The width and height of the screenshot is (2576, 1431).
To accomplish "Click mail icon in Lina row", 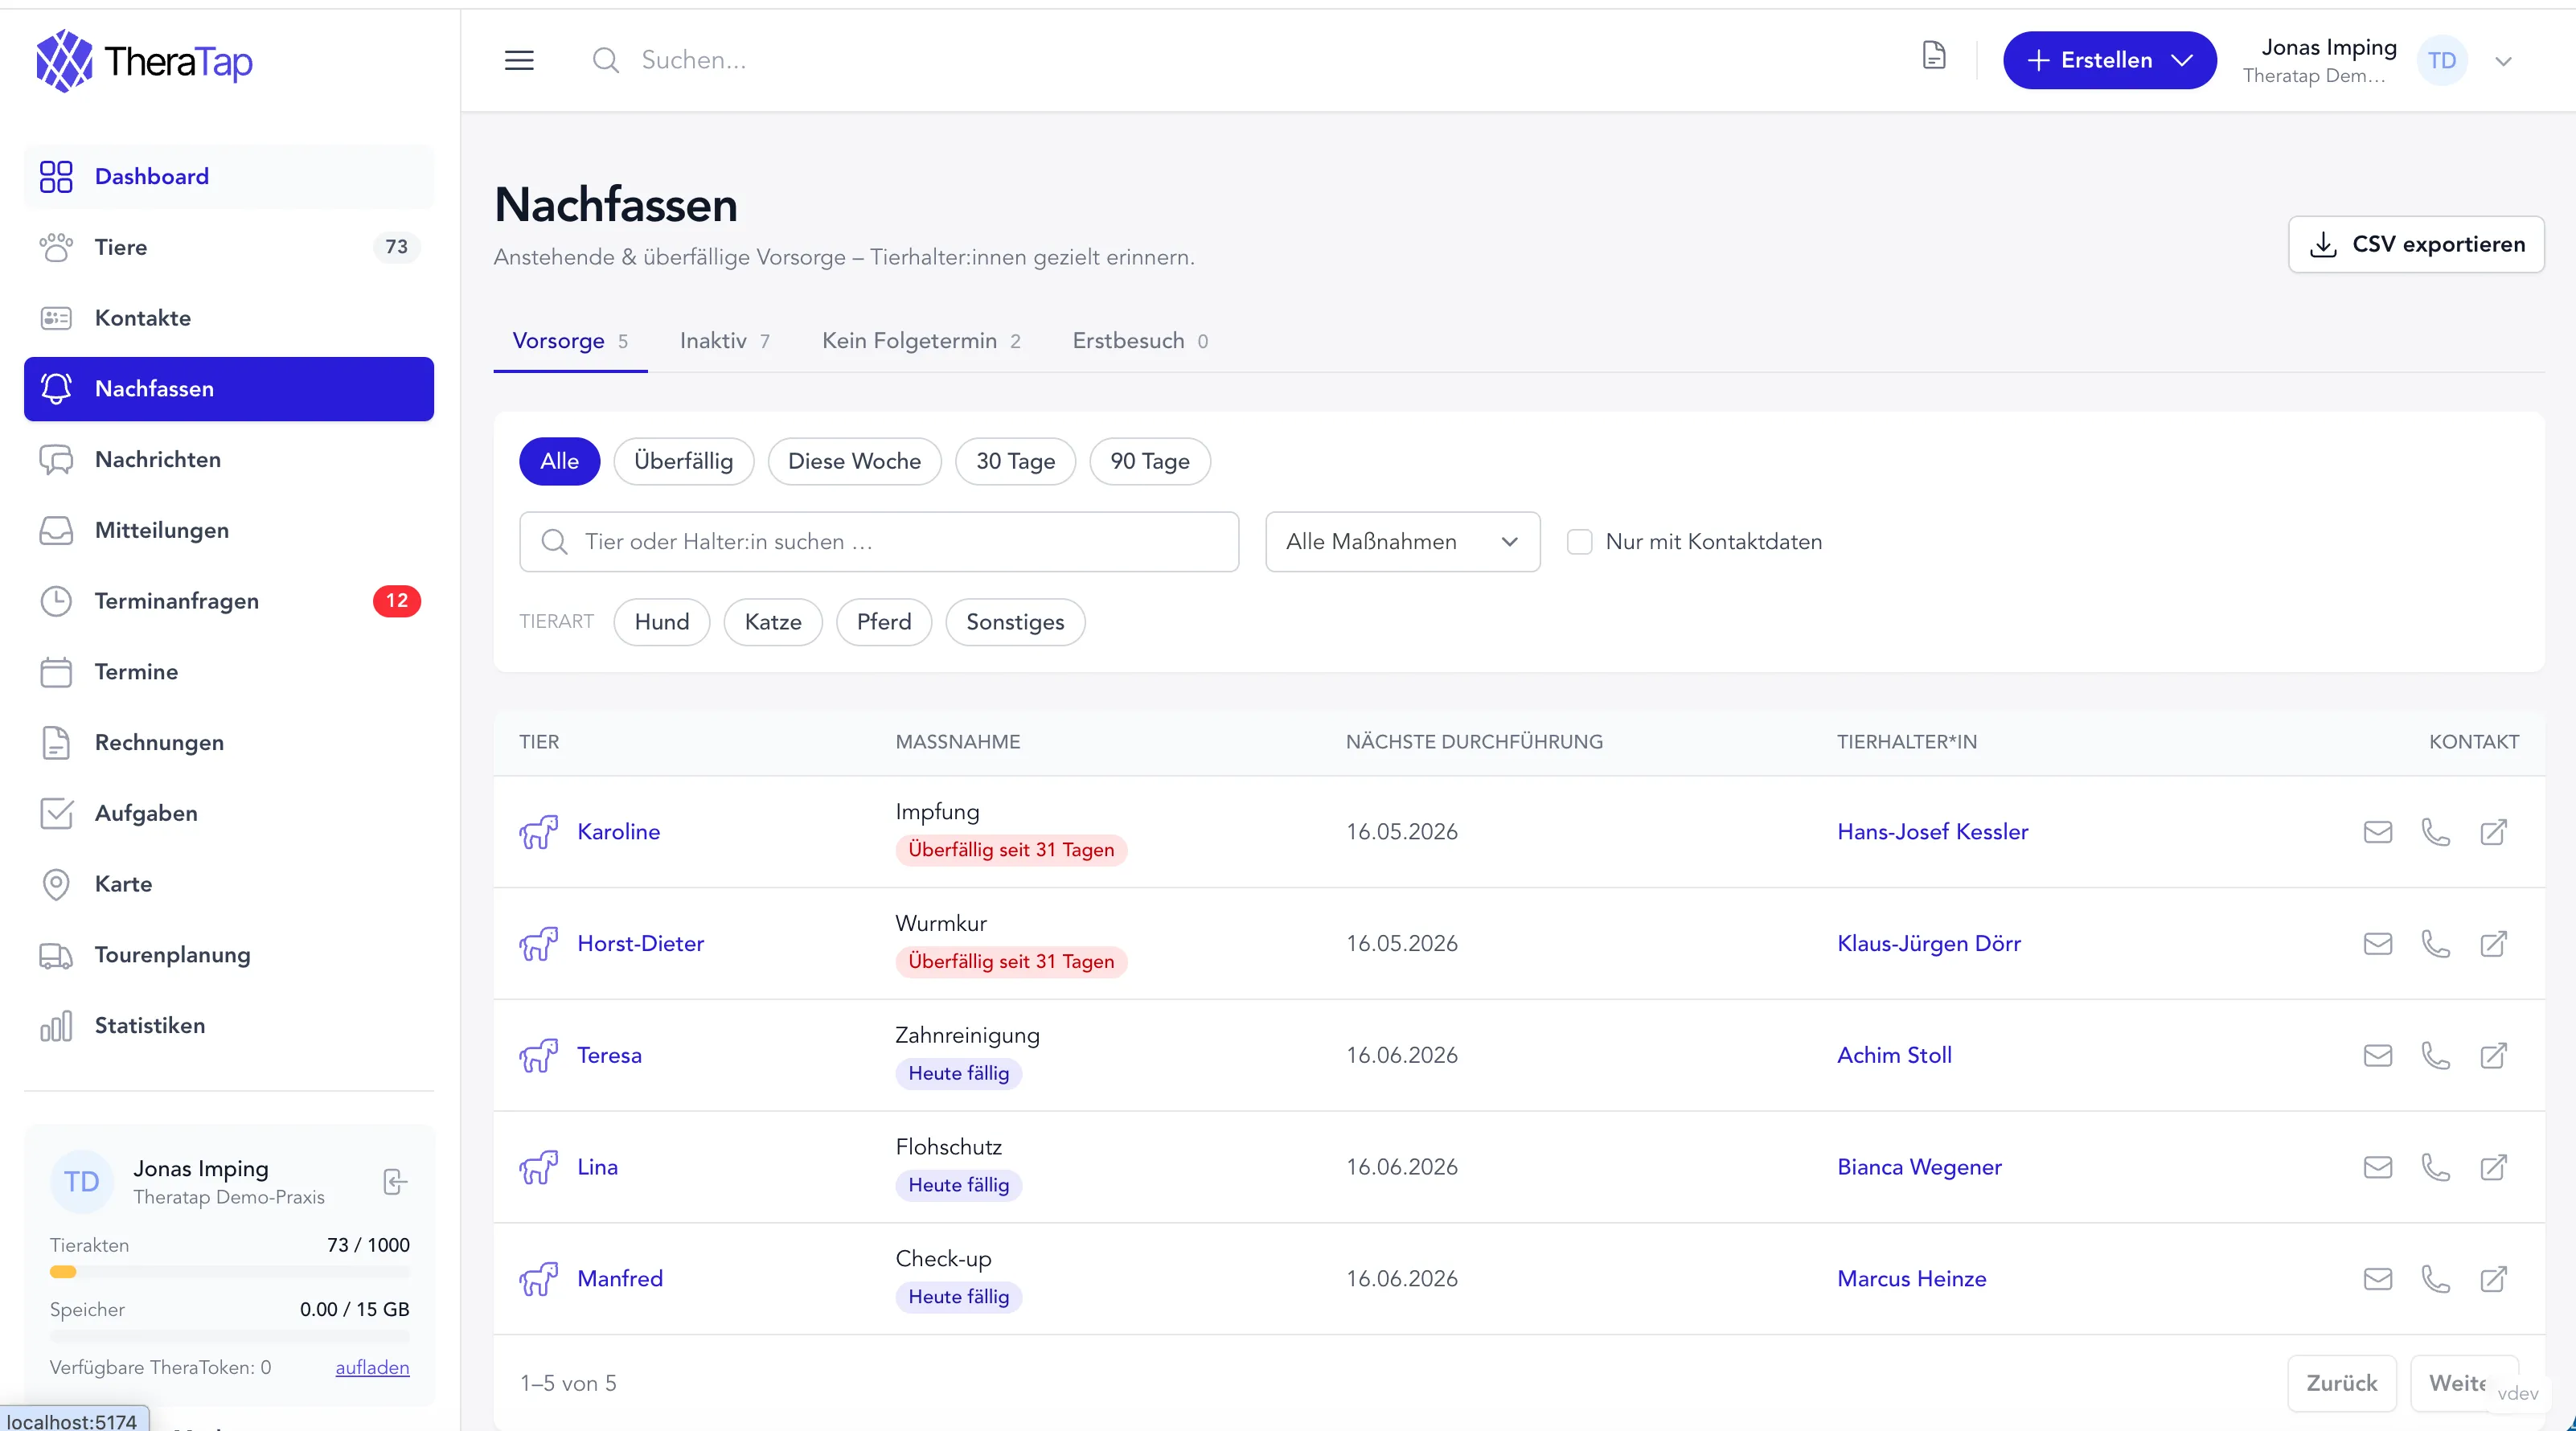I will [2378, 1167].
